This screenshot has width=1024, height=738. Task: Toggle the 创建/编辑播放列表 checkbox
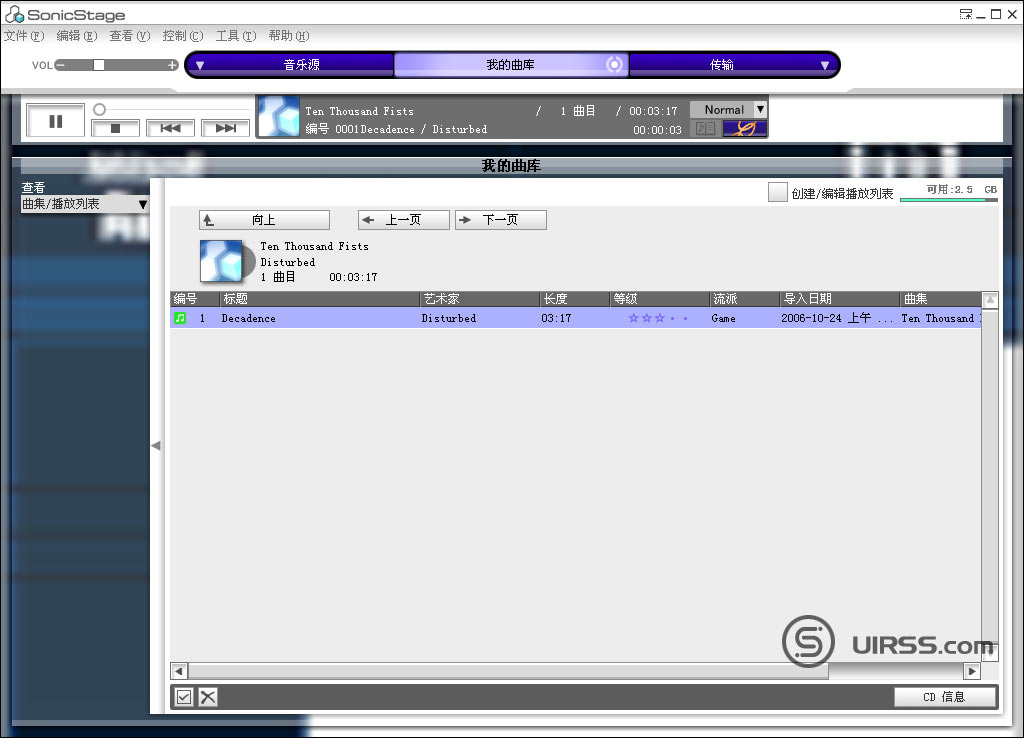pos(777,192)
